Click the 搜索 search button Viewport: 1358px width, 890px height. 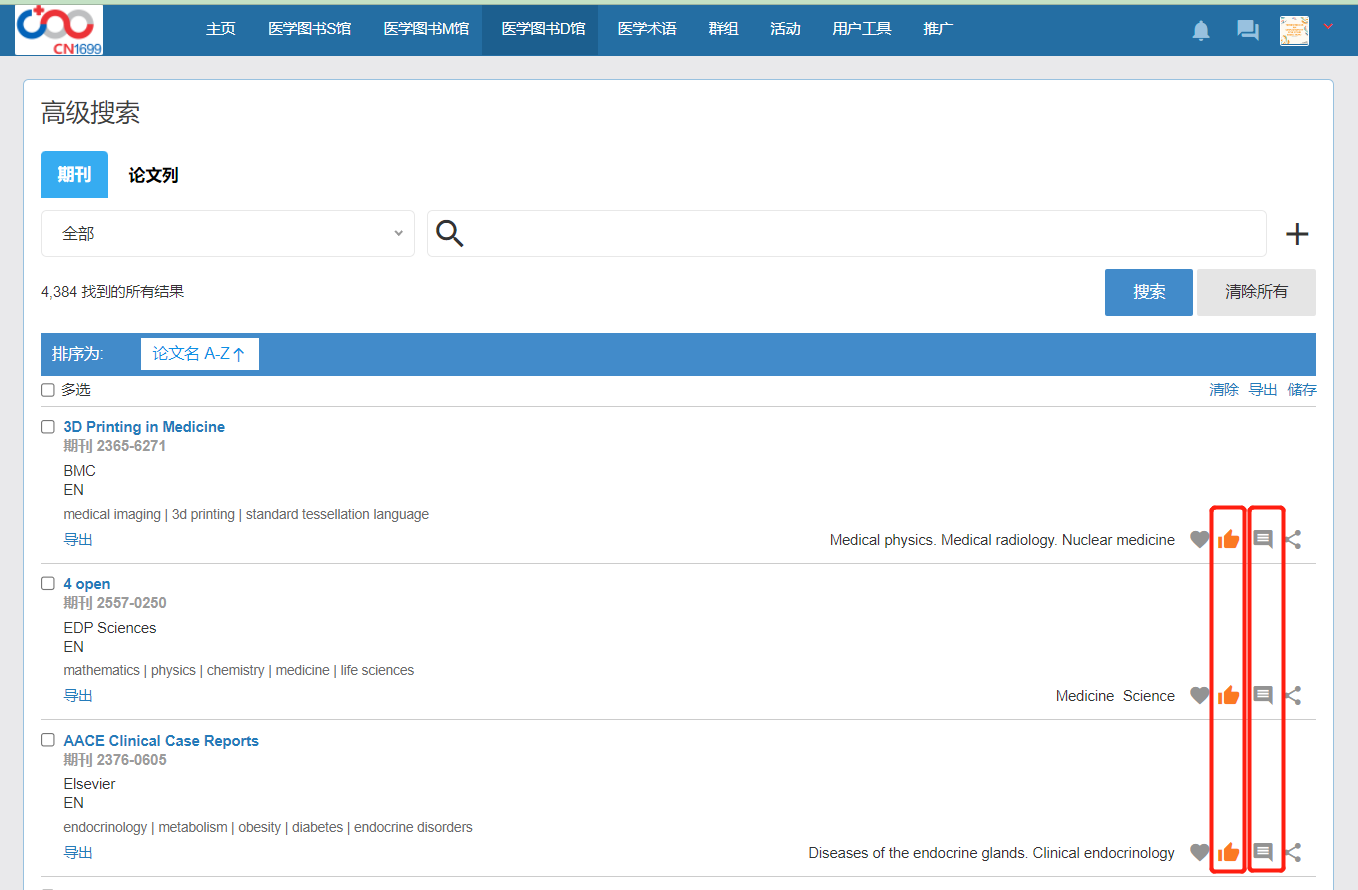tap(1149, 292)
